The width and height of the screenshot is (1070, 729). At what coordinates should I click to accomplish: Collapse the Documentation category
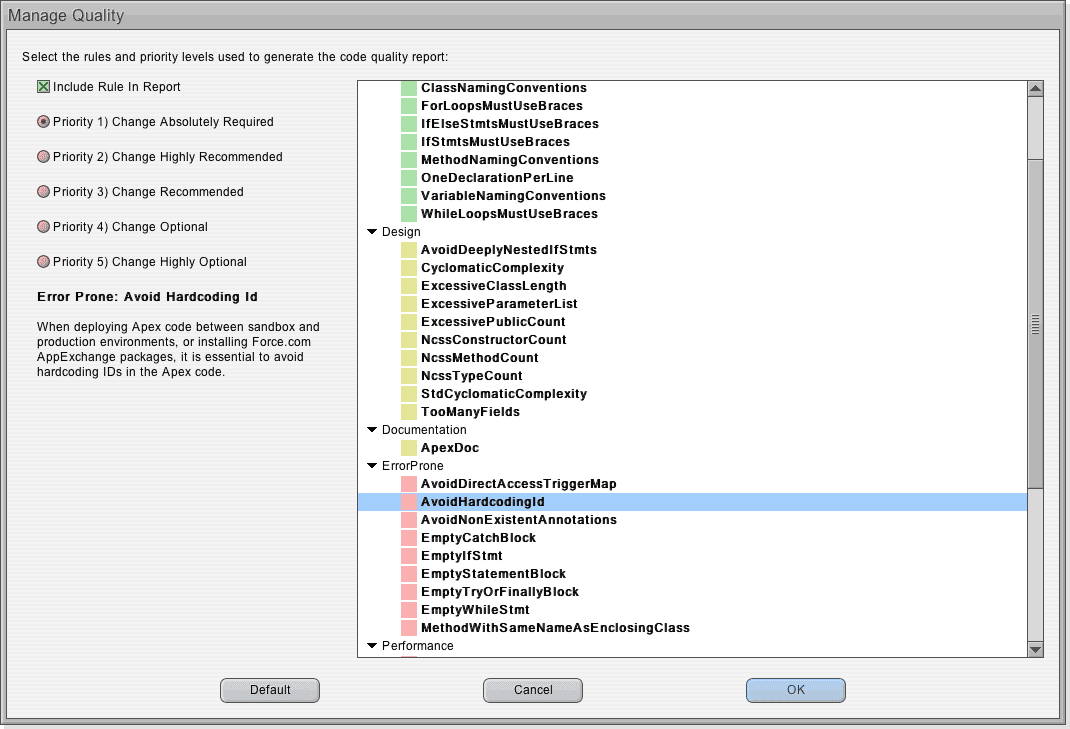pyautogui.click(x=372, y=430)
